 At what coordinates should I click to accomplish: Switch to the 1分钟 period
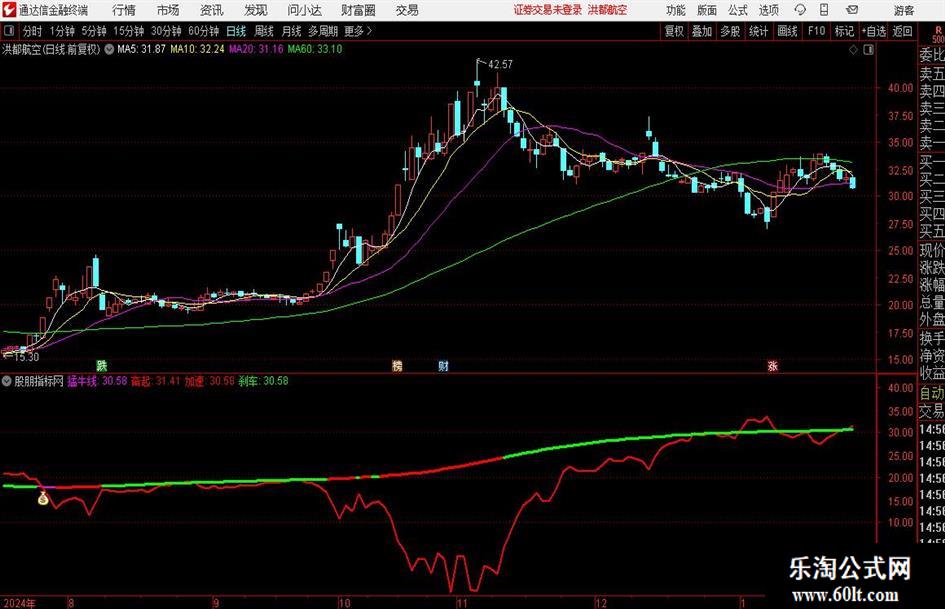(62, 31)
